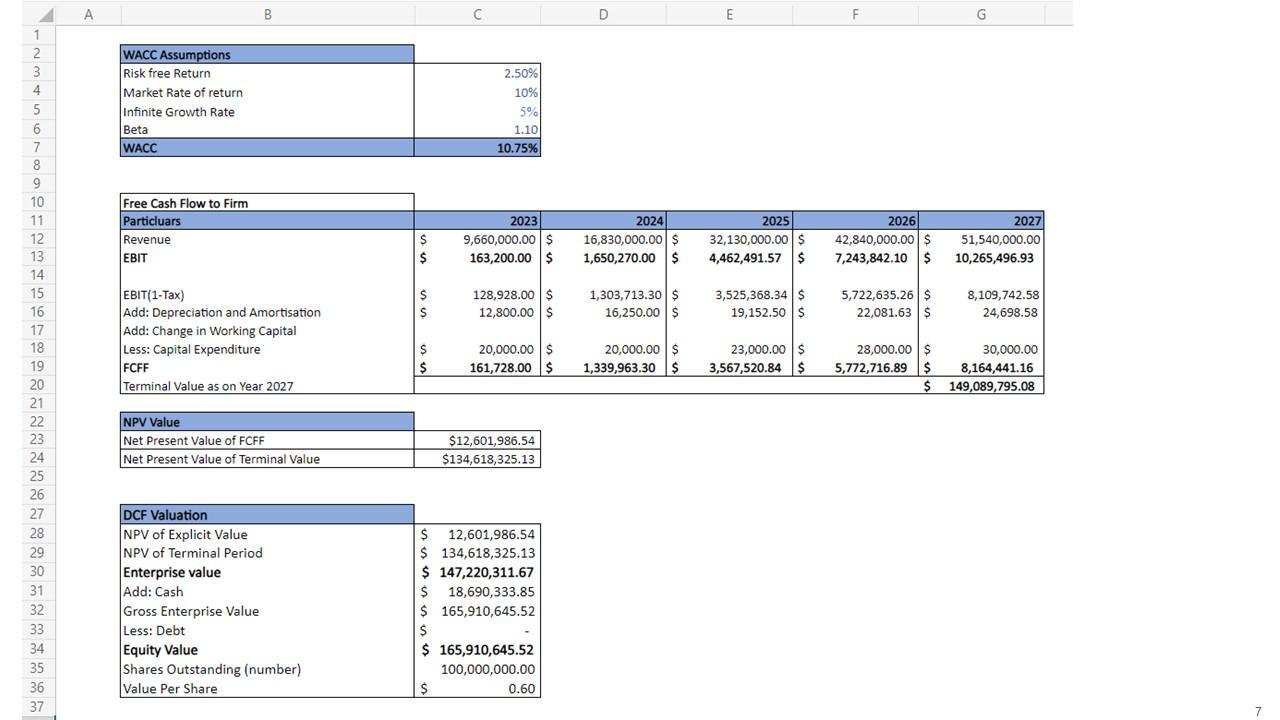This screenshot has height=720, width=1280.
Task: Select Shares Outstanding number cell
Action: 477,670
